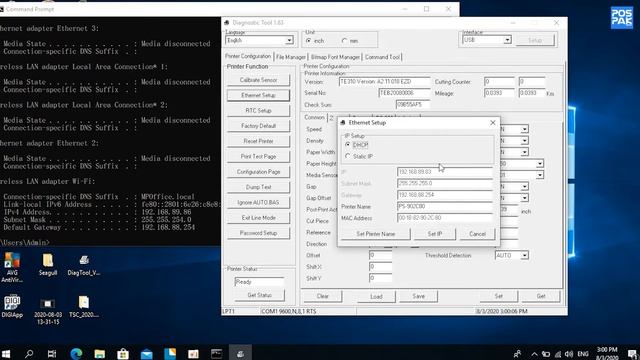
Task: Click the Reset Printer button
Action: [x=258, y=141]
